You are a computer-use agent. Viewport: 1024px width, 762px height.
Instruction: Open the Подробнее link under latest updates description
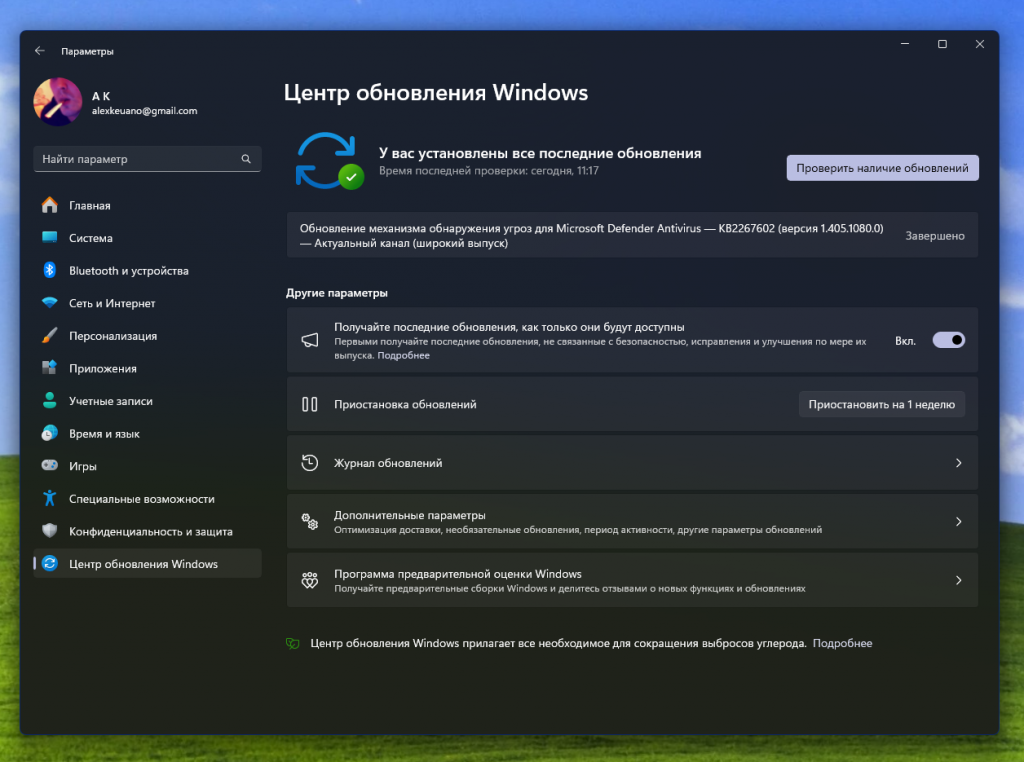404,355
